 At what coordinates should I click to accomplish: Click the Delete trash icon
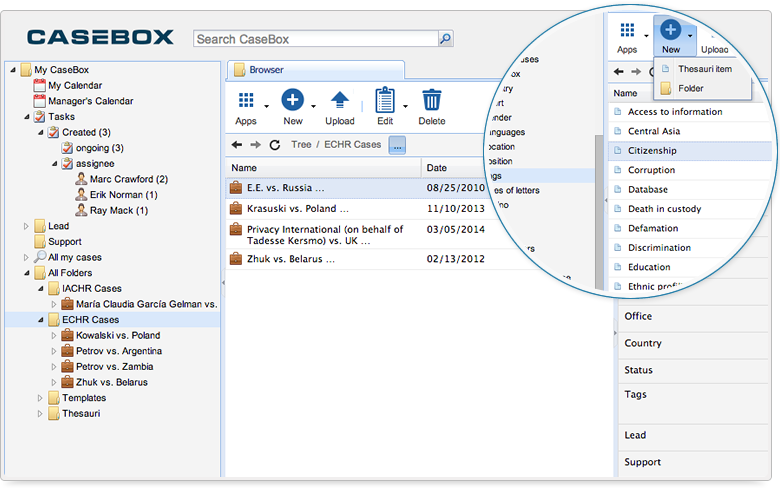tap(431, 100)
